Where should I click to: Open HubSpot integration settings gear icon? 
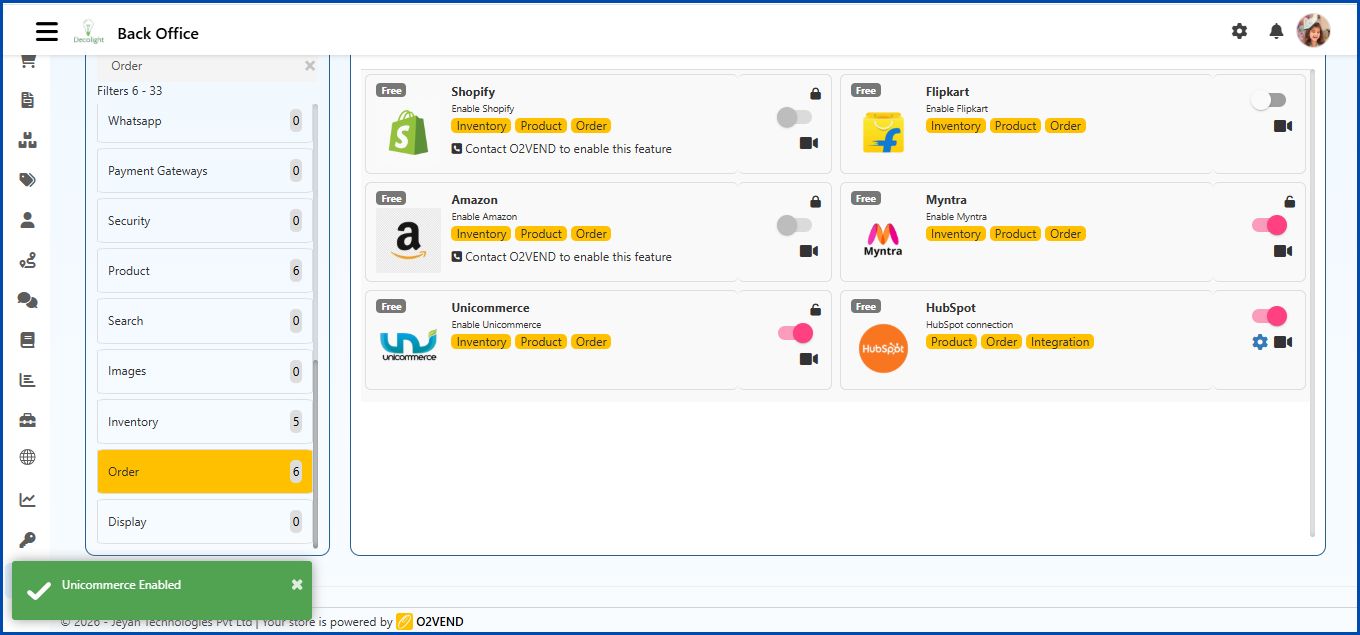click(1259, 342)
